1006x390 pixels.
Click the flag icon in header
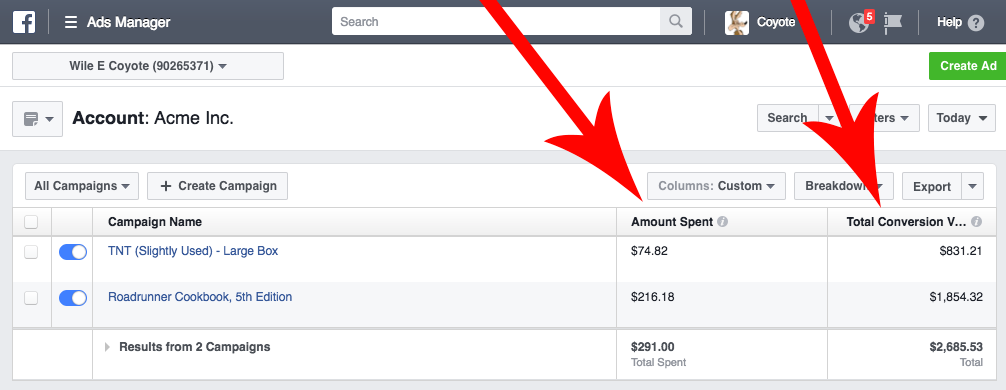click(893, 22)
